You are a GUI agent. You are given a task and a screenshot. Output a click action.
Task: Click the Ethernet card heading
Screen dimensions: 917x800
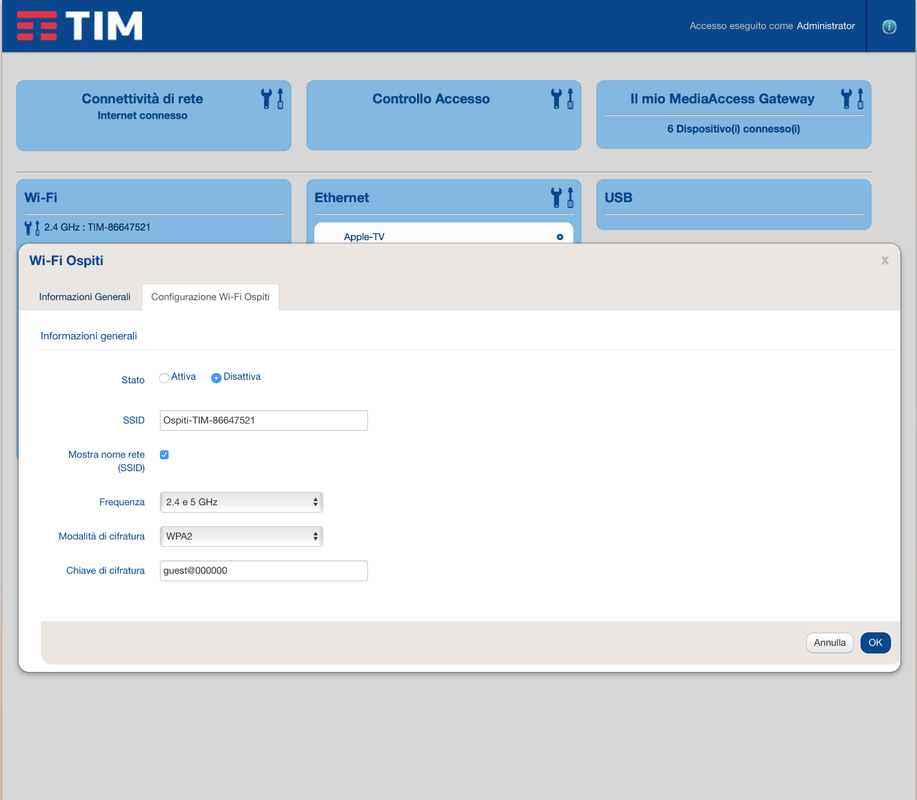(x=342, y=198)
